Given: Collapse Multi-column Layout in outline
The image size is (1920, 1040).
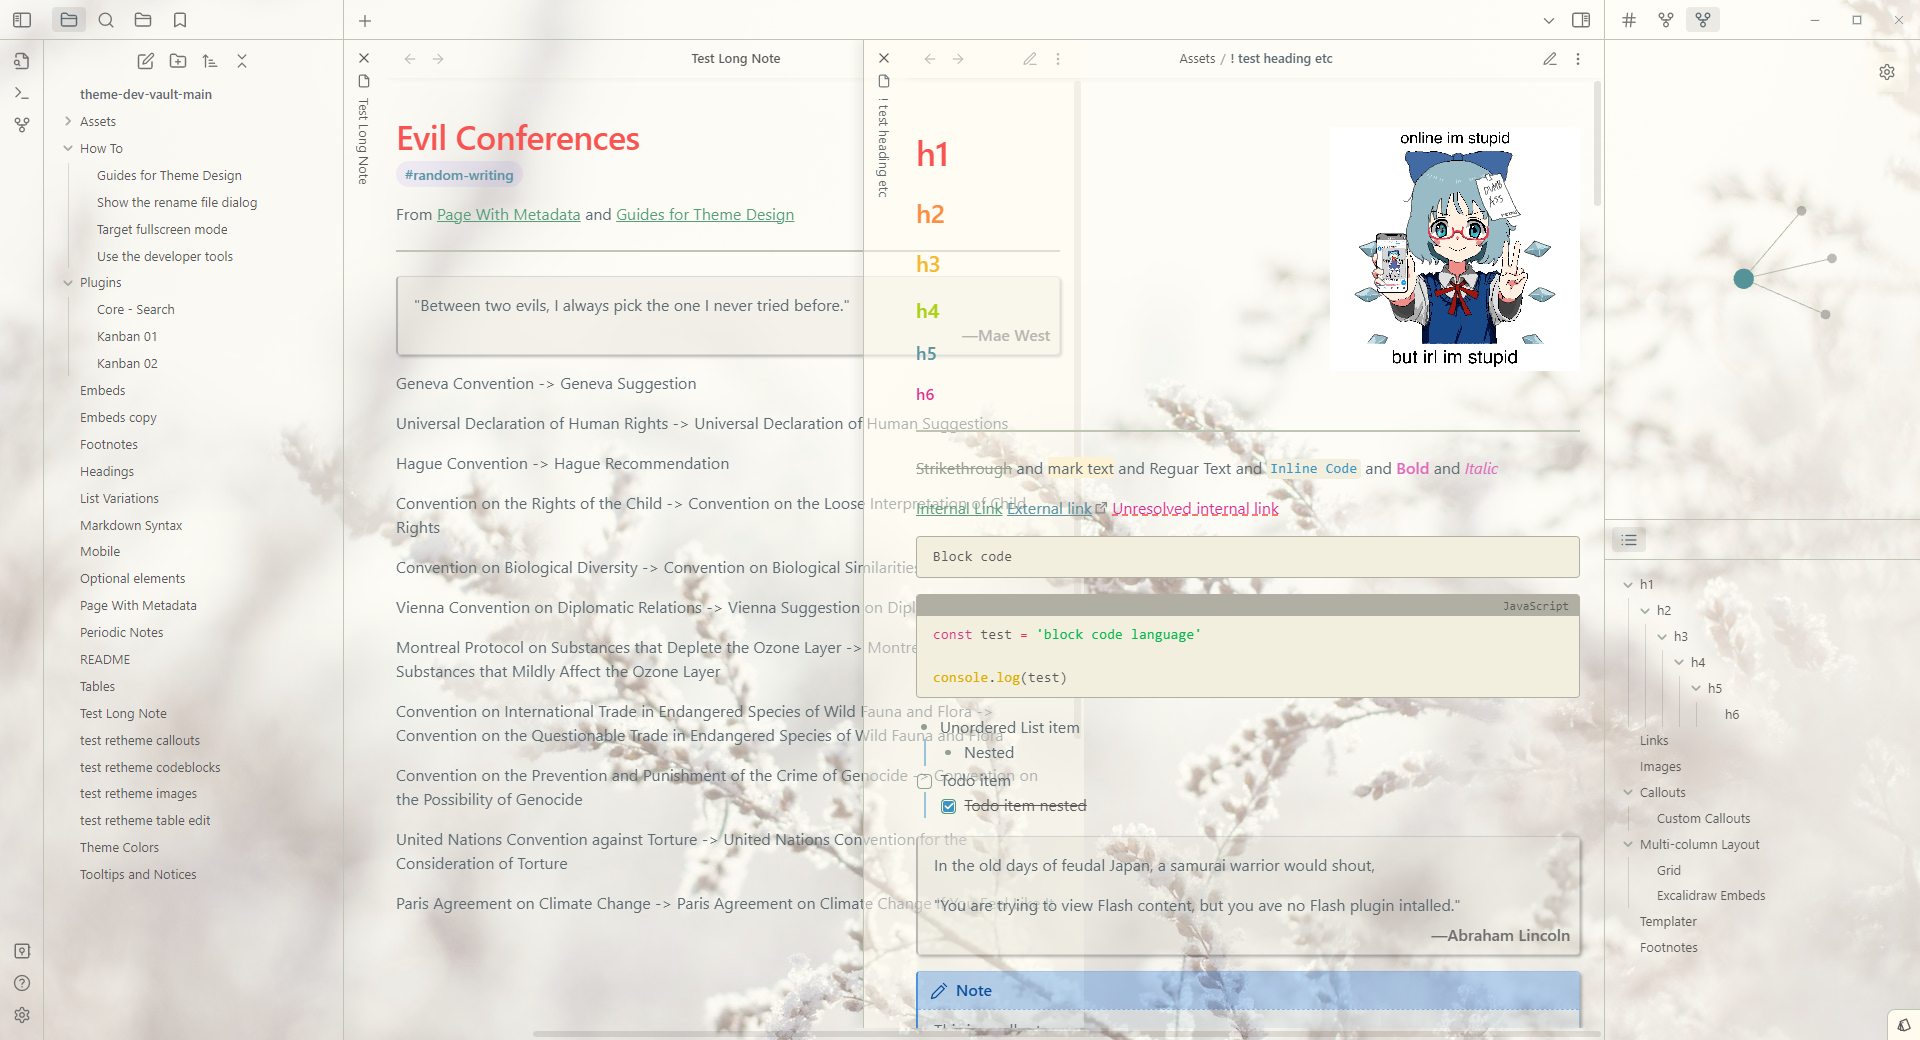Looking at the screenshot, I should [x=1628, y=844].
